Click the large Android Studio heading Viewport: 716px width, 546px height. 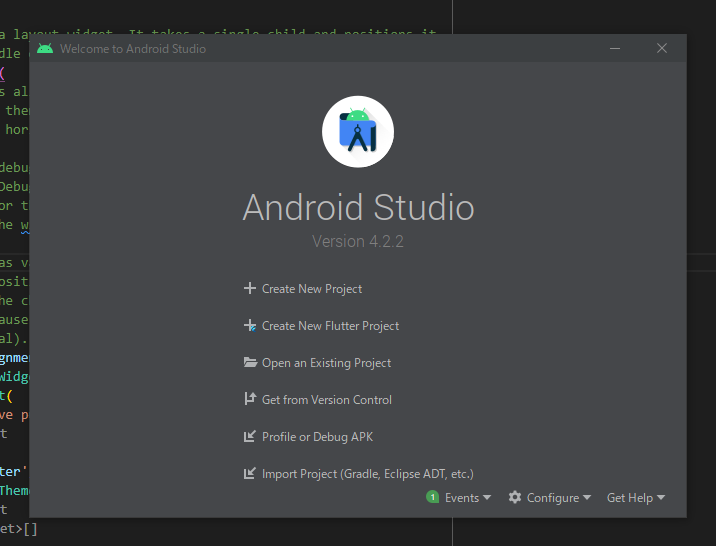tap(358, 207)
